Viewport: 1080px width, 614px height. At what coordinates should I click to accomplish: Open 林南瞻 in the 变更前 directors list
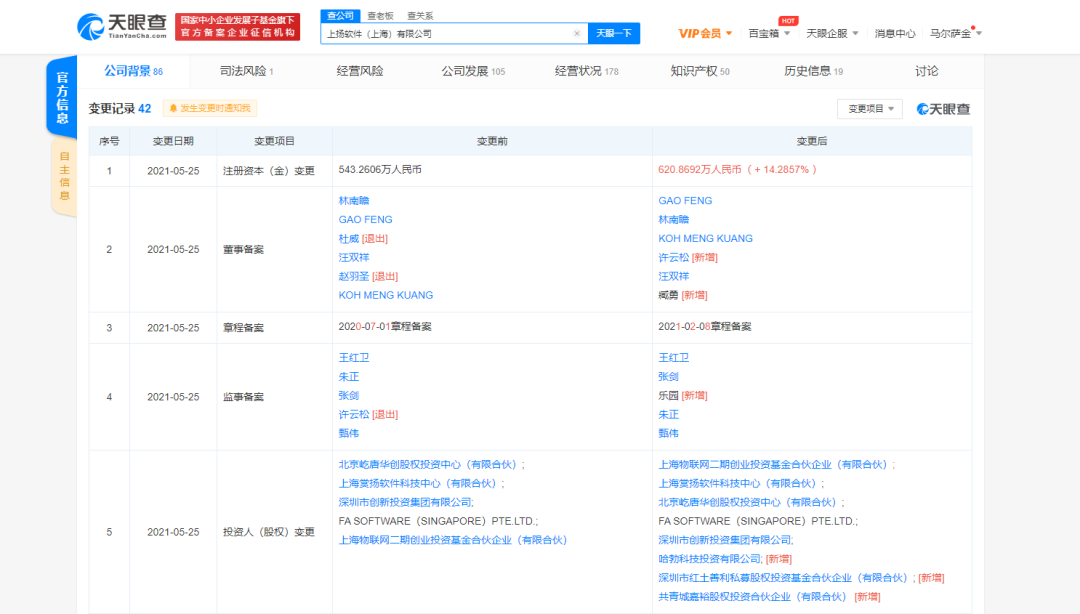354,201
